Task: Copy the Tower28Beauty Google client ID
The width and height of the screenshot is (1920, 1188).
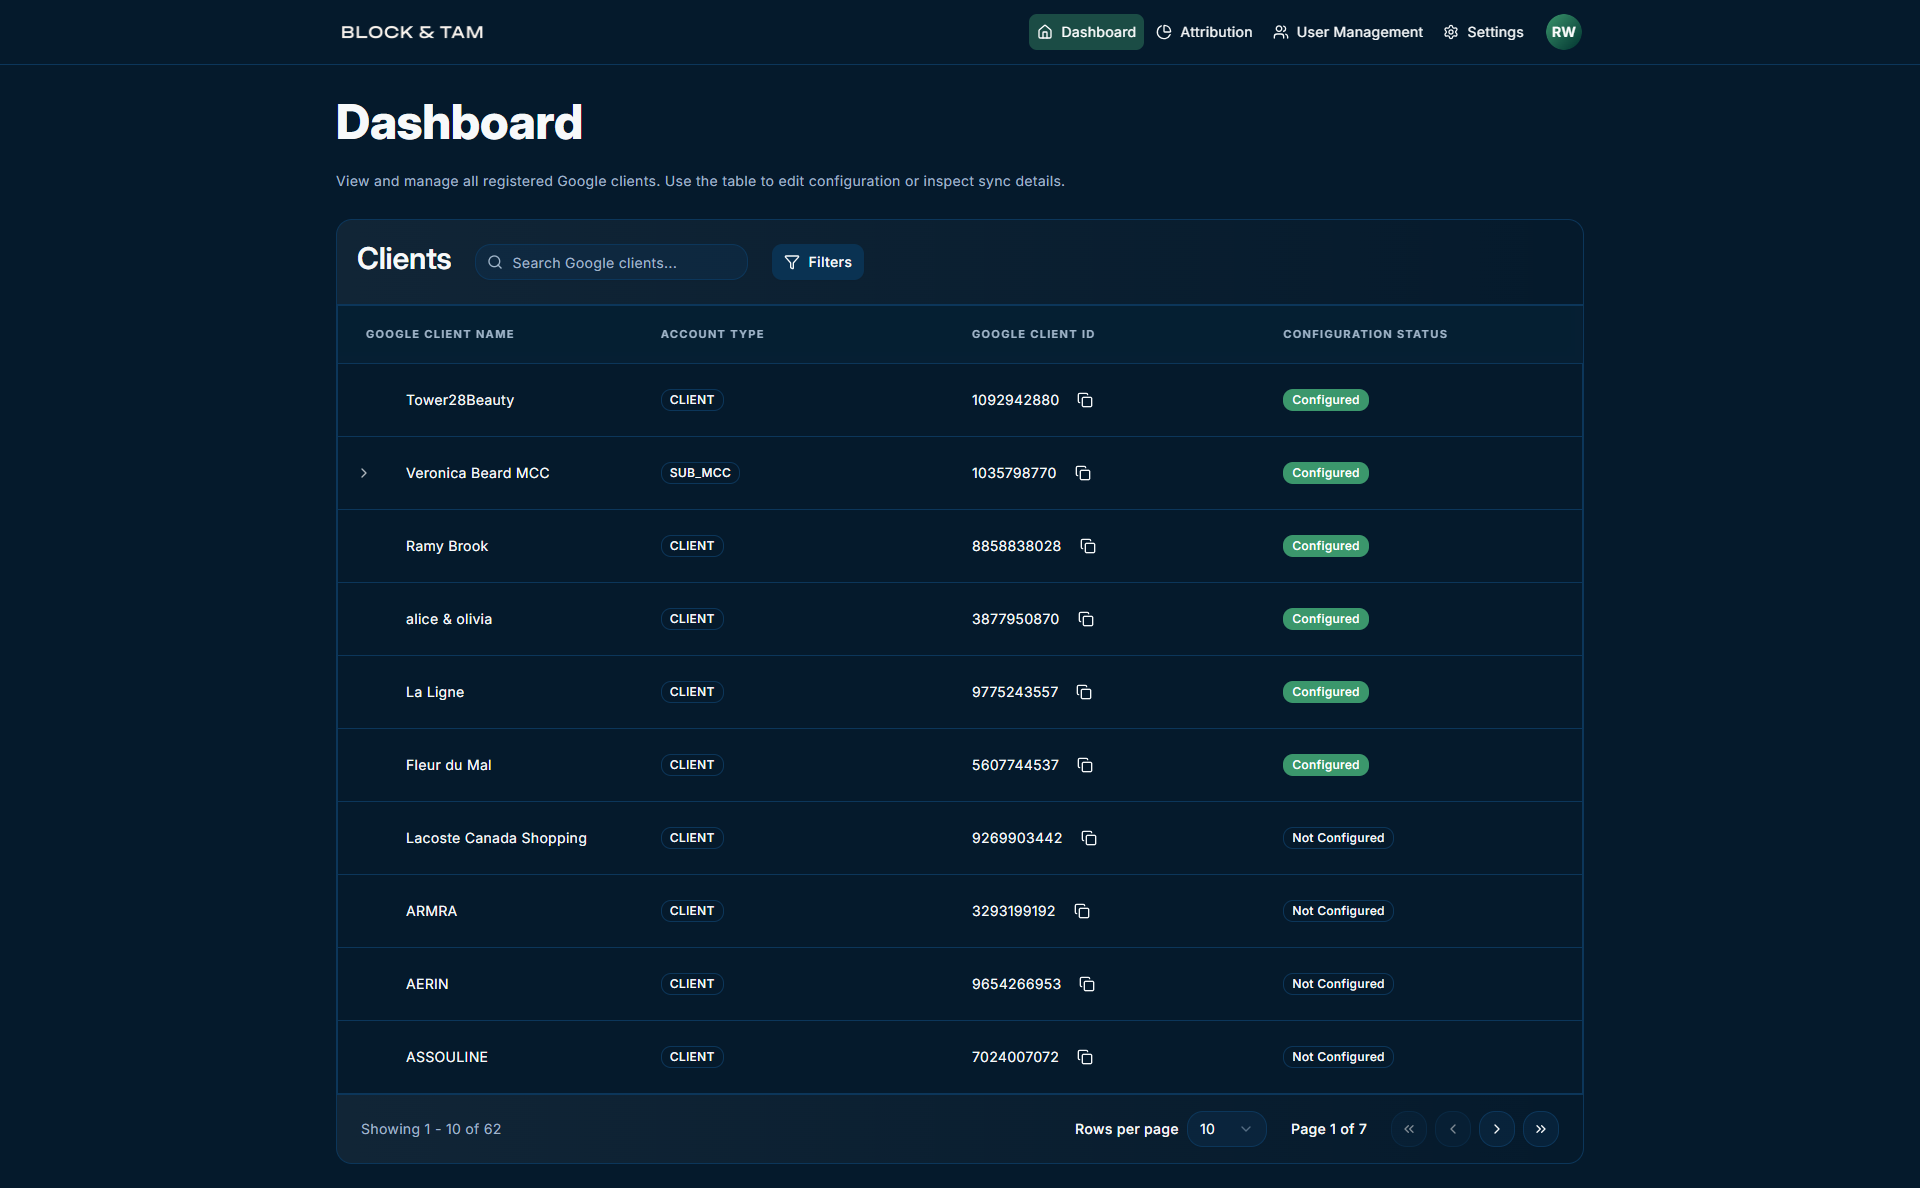Action: click(x=1086, y=400)
